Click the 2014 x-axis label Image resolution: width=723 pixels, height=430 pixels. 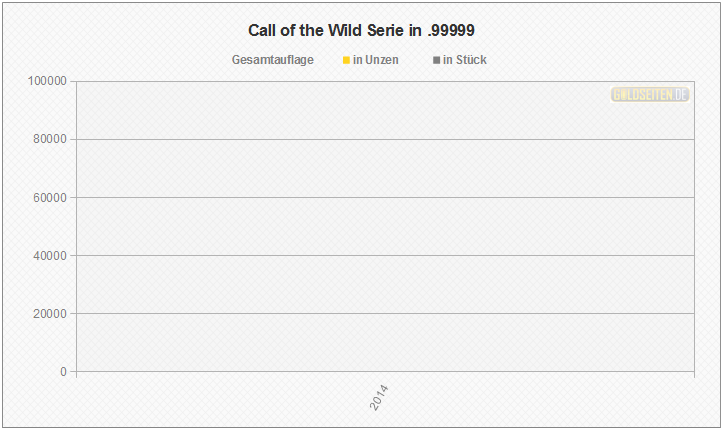[x=380, y=397]
